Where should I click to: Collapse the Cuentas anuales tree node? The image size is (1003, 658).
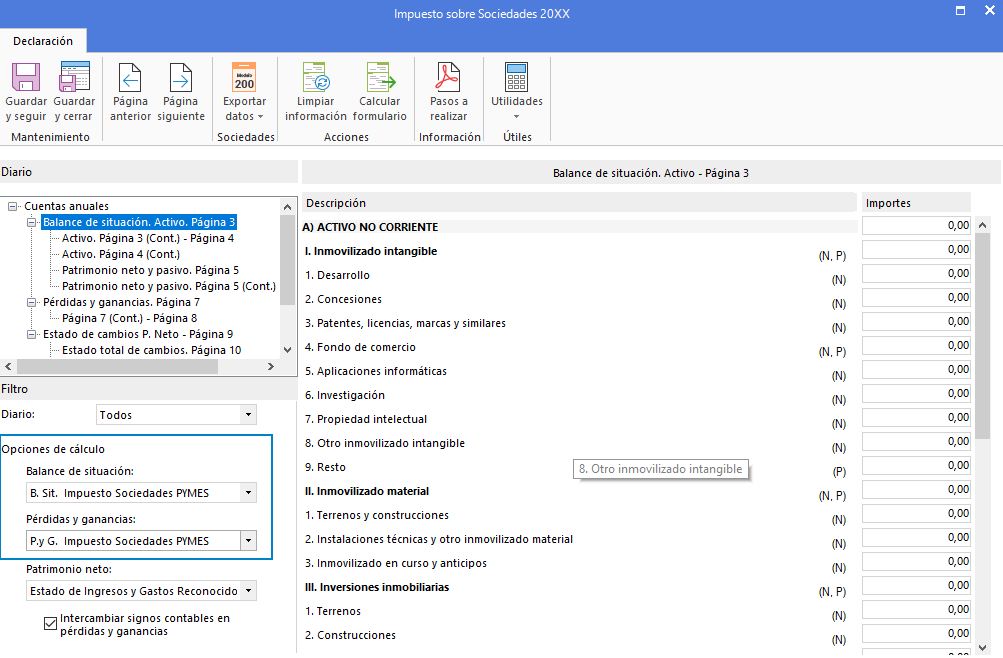tap(12, 206)
